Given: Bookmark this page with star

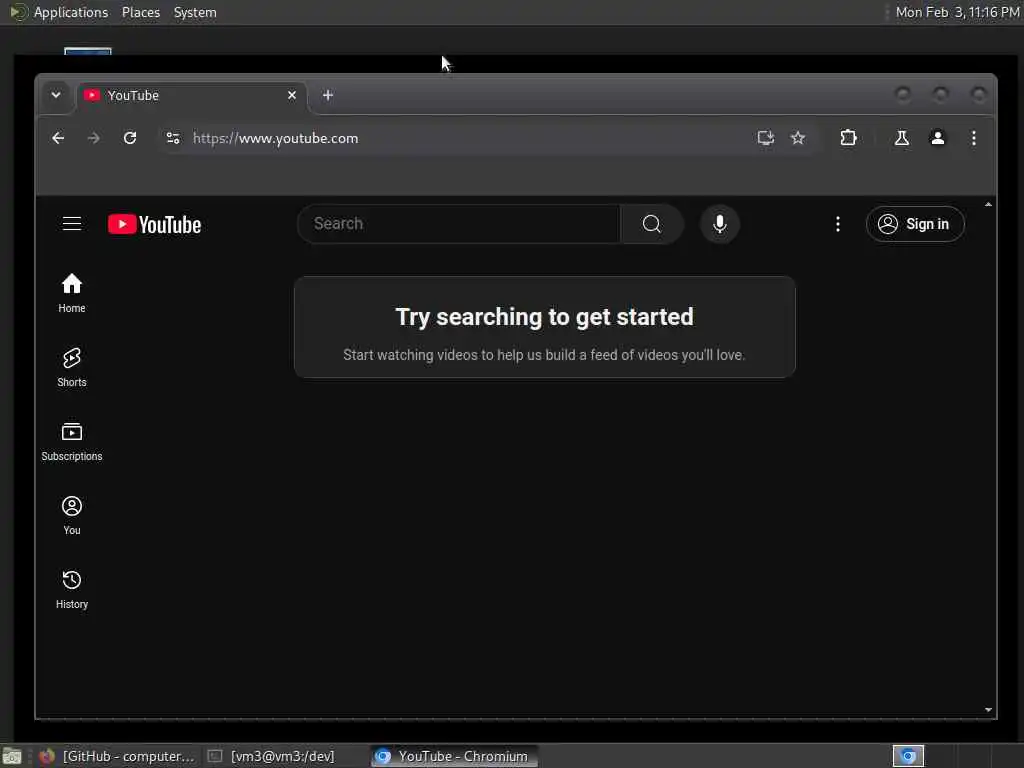Looking at the screenshot, I should coord(798,138).
